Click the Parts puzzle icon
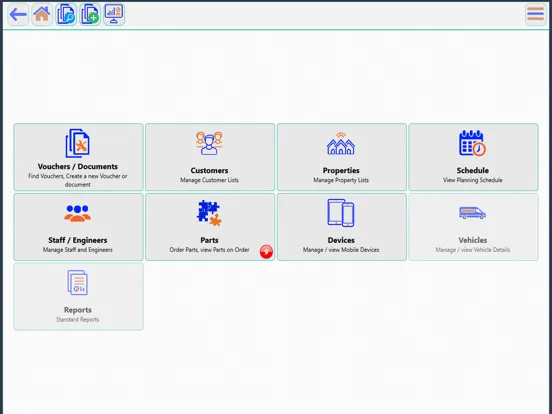The height and width of the screenshot is (414, 552). [209, 213]
